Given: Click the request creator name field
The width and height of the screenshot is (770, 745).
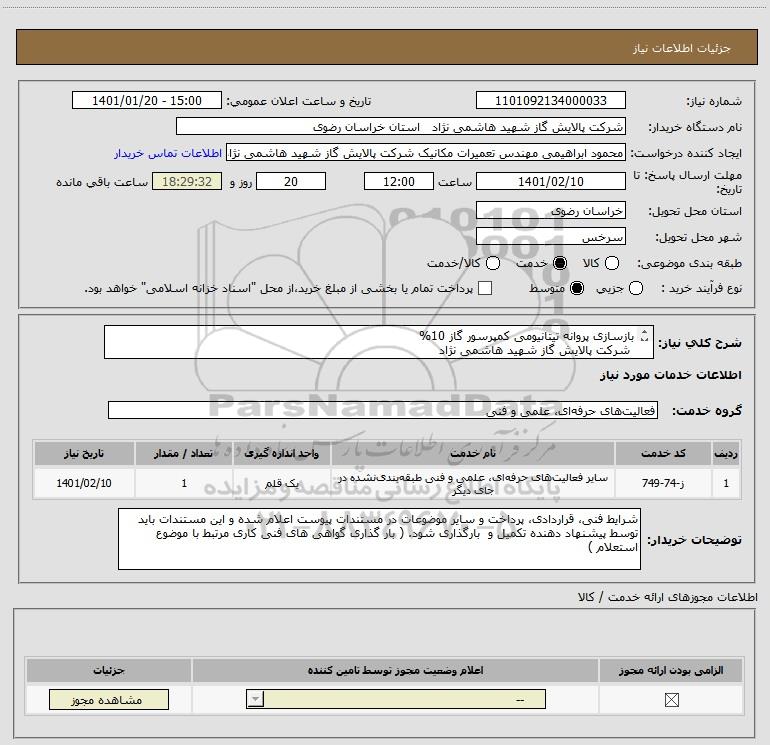Looking at the screenshot, I should tap(426, 153).
